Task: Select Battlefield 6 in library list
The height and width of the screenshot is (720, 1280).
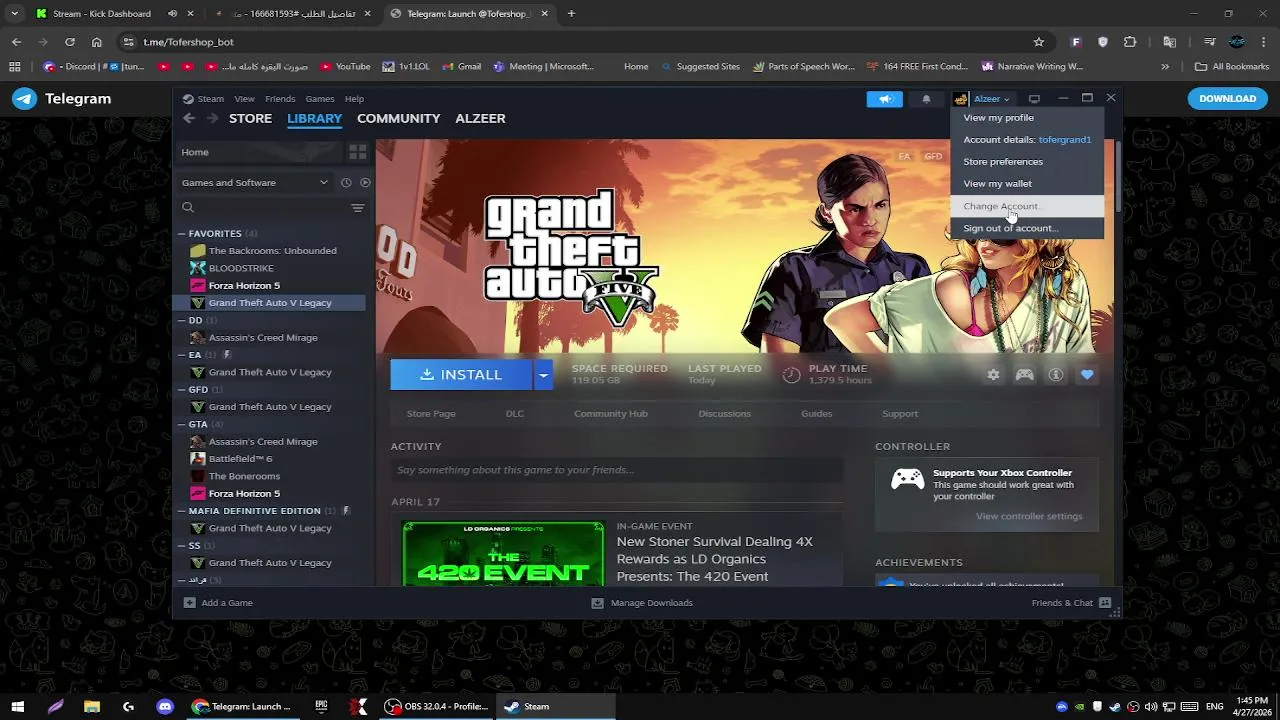Action: click(240, 459)
